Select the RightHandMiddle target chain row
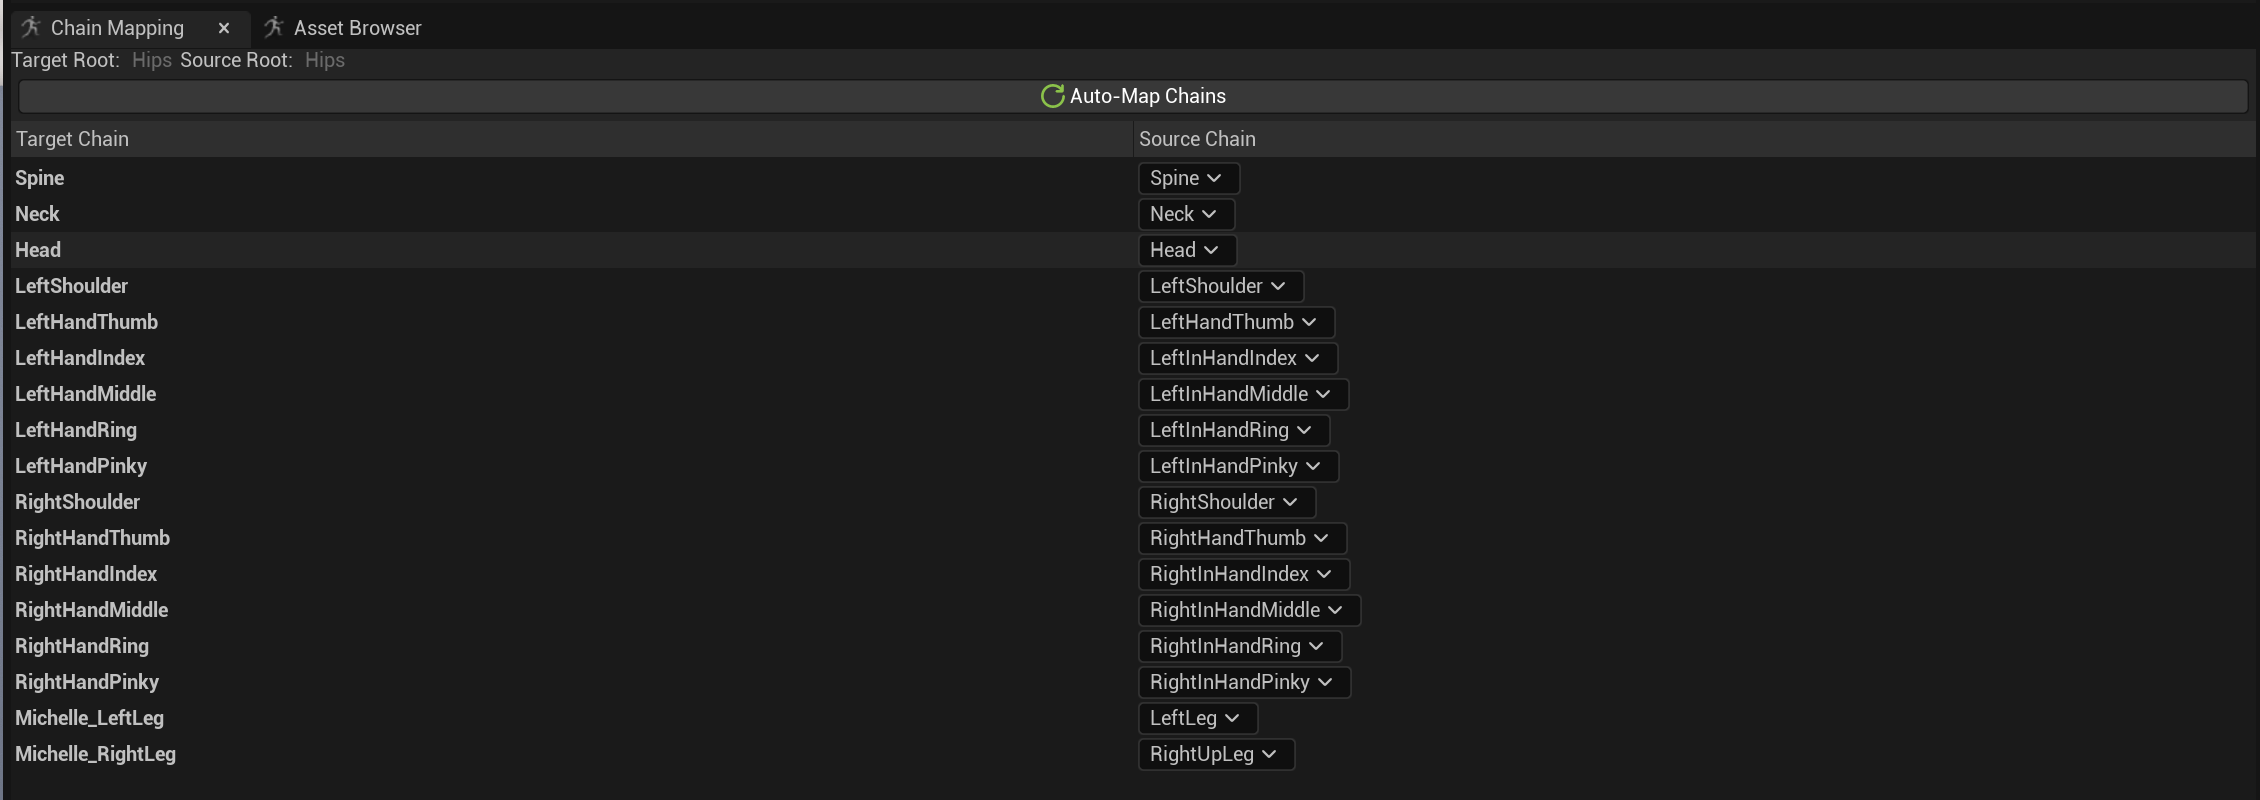The image size is (2260, 800). (1133, 610)
